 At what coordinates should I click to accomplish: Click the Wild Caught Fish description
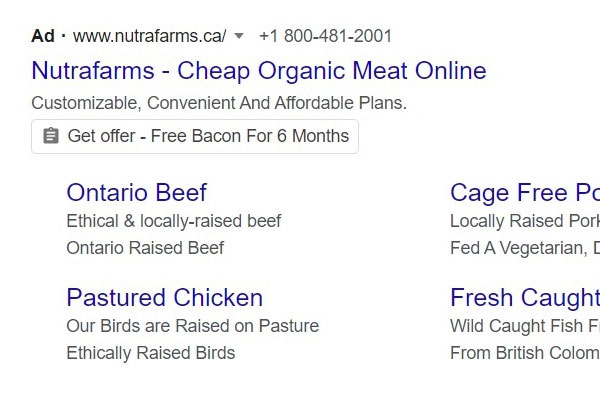coord(524,326)
